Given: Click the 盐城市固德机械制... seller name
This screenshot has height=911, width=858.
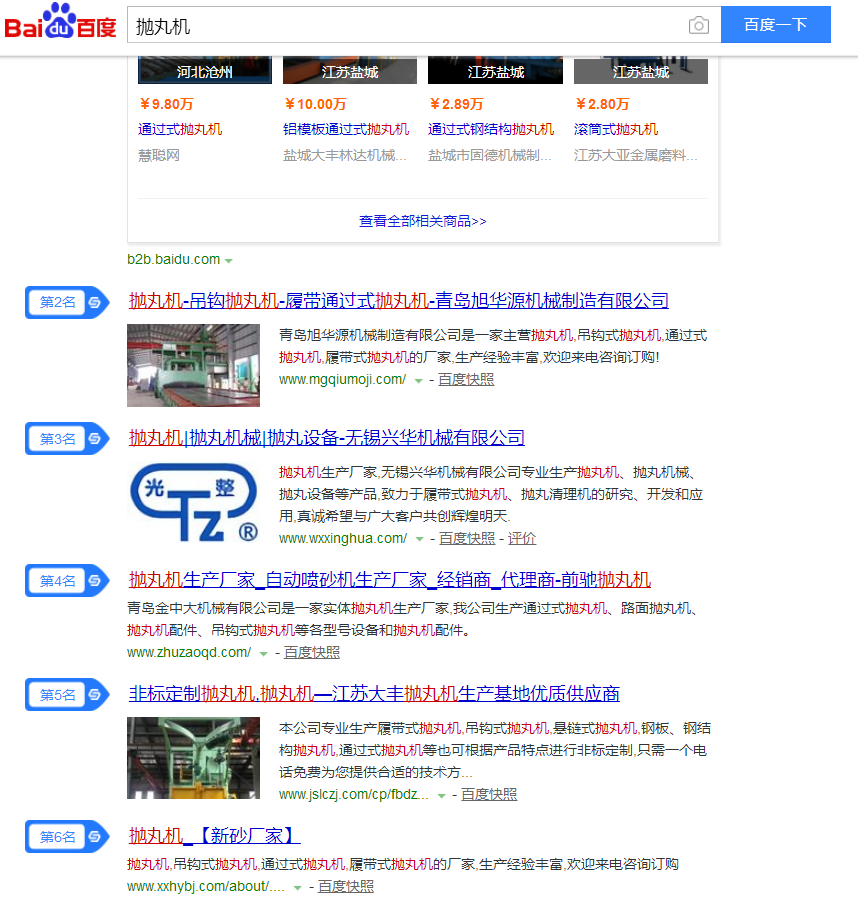Looking at the screenshot, I should coord(490,156).
